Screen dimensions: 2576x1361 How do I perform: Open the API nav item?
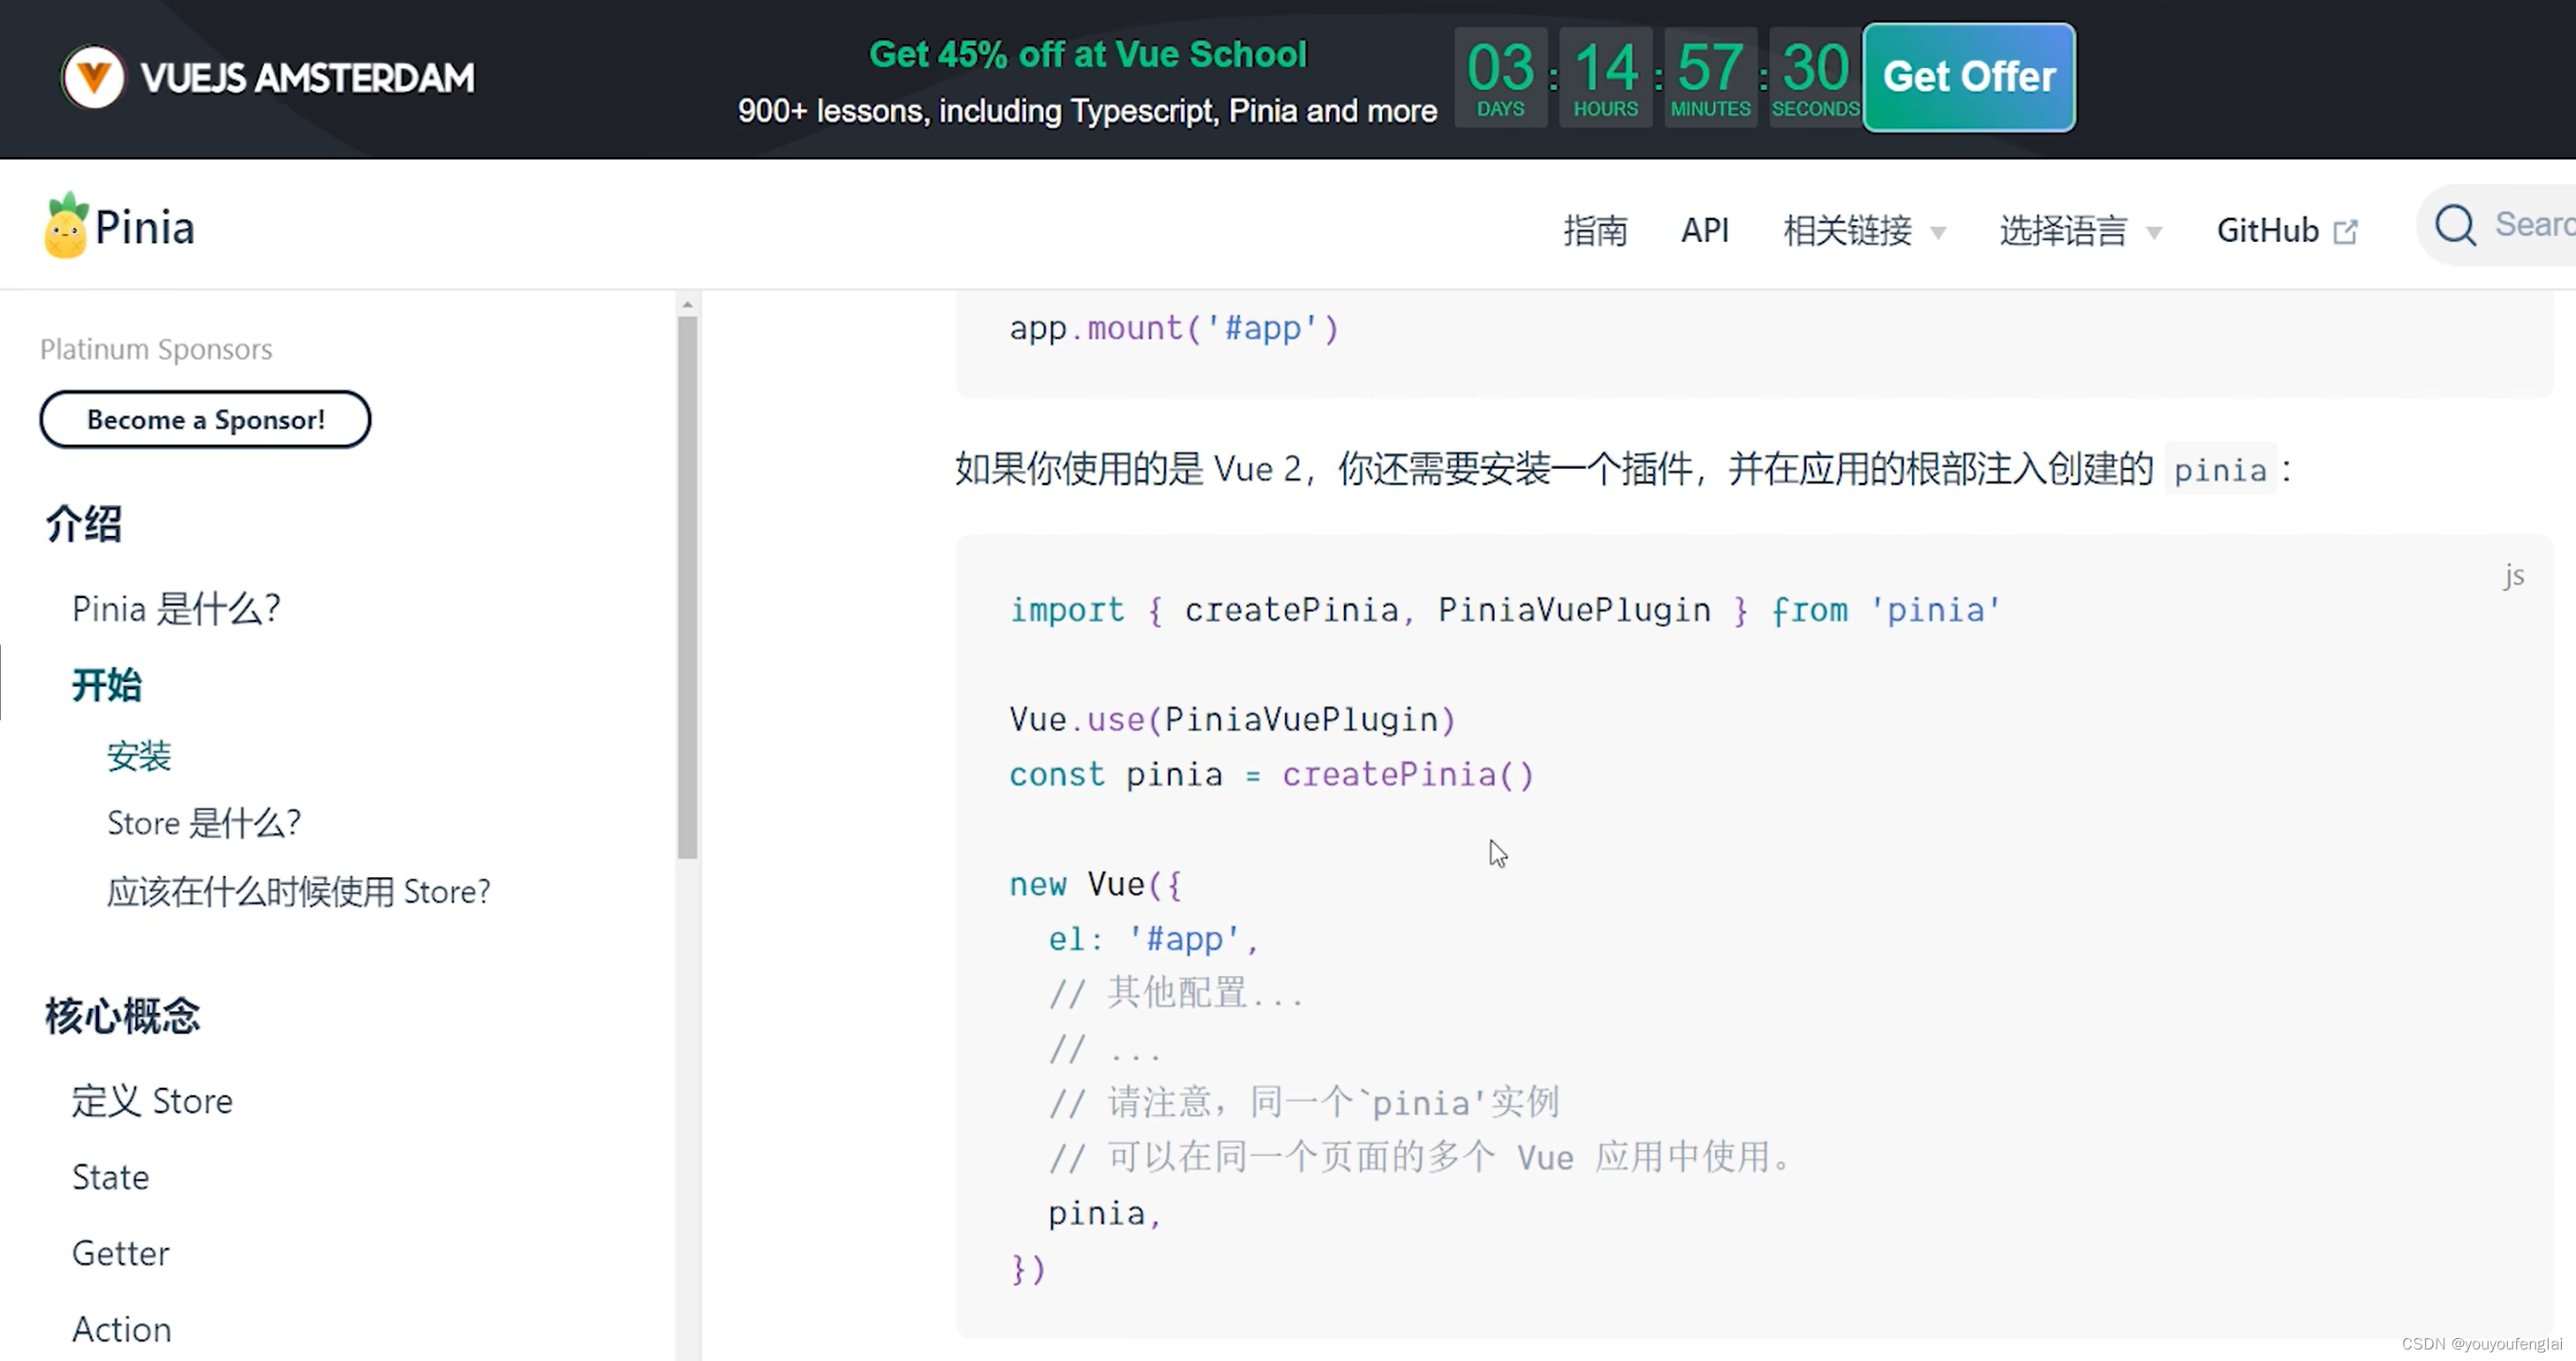tap(1704, 230)
